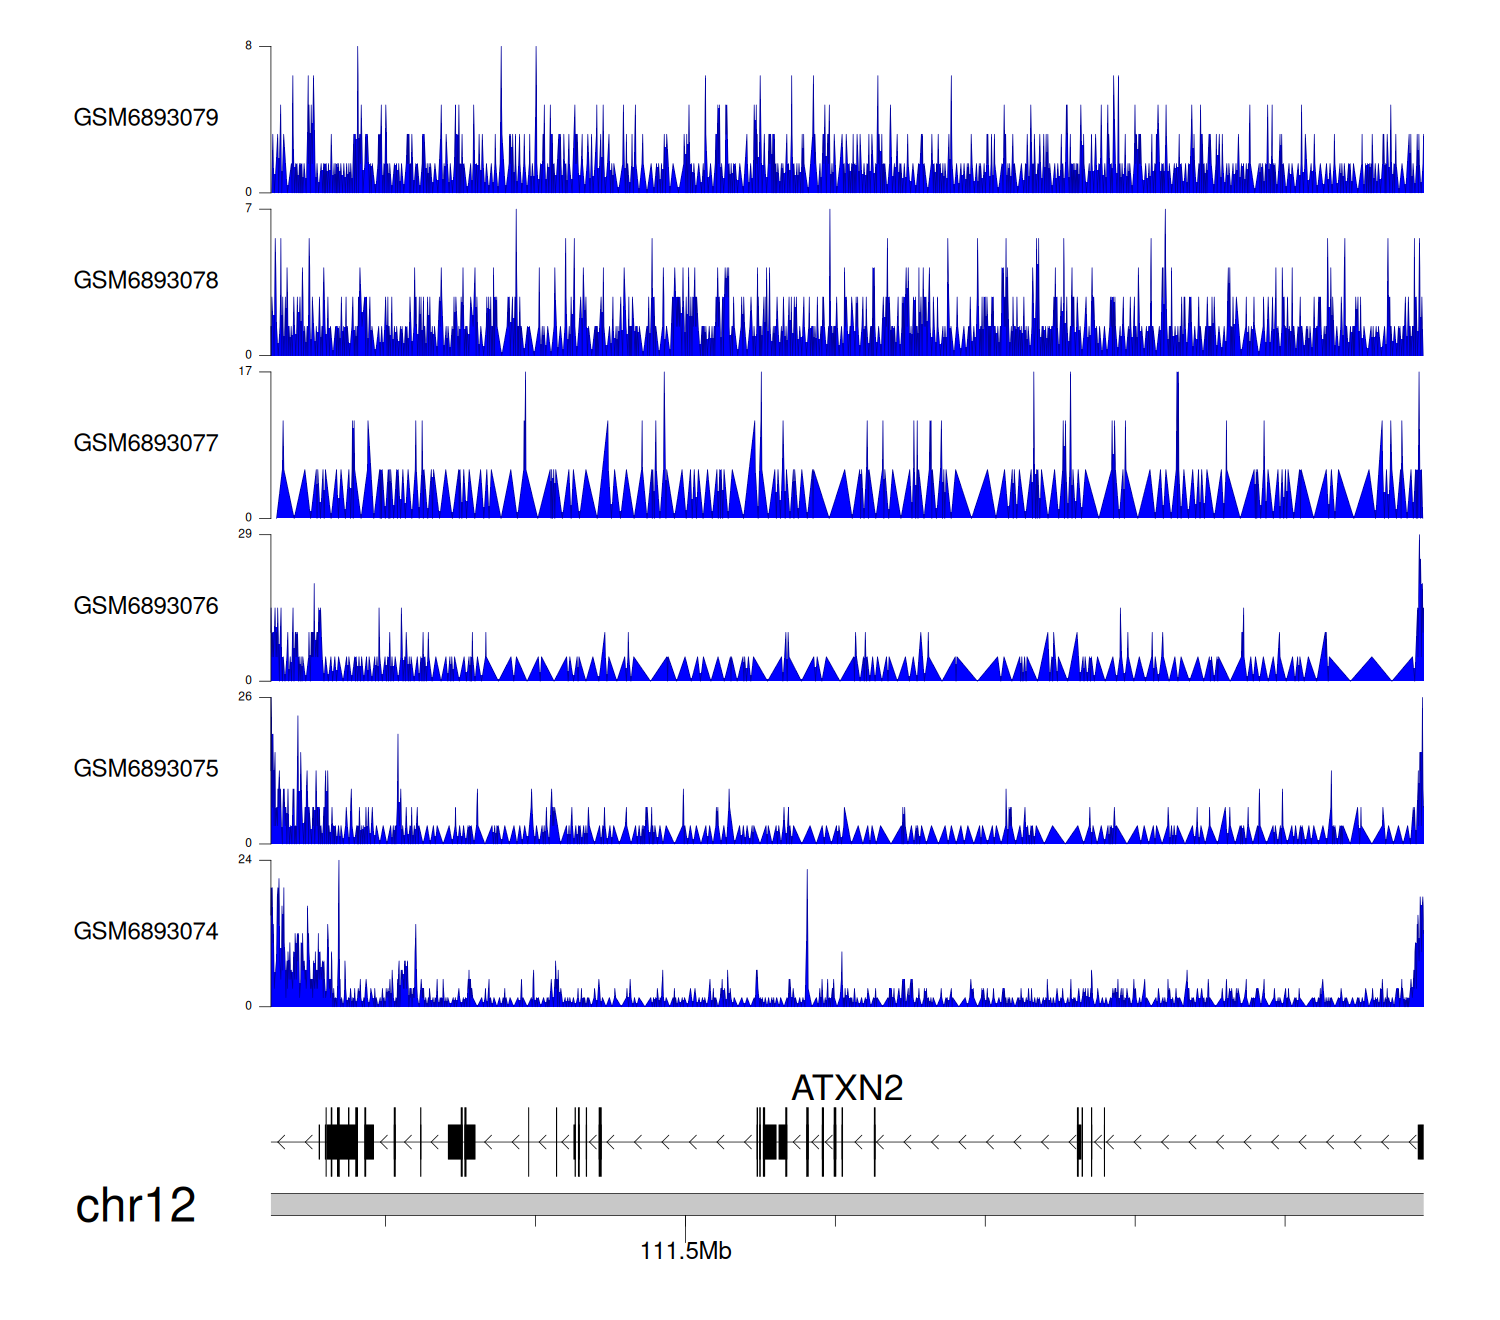Click the y-axis maximum value 26
1500x1320 pixels.
point(245,697)
